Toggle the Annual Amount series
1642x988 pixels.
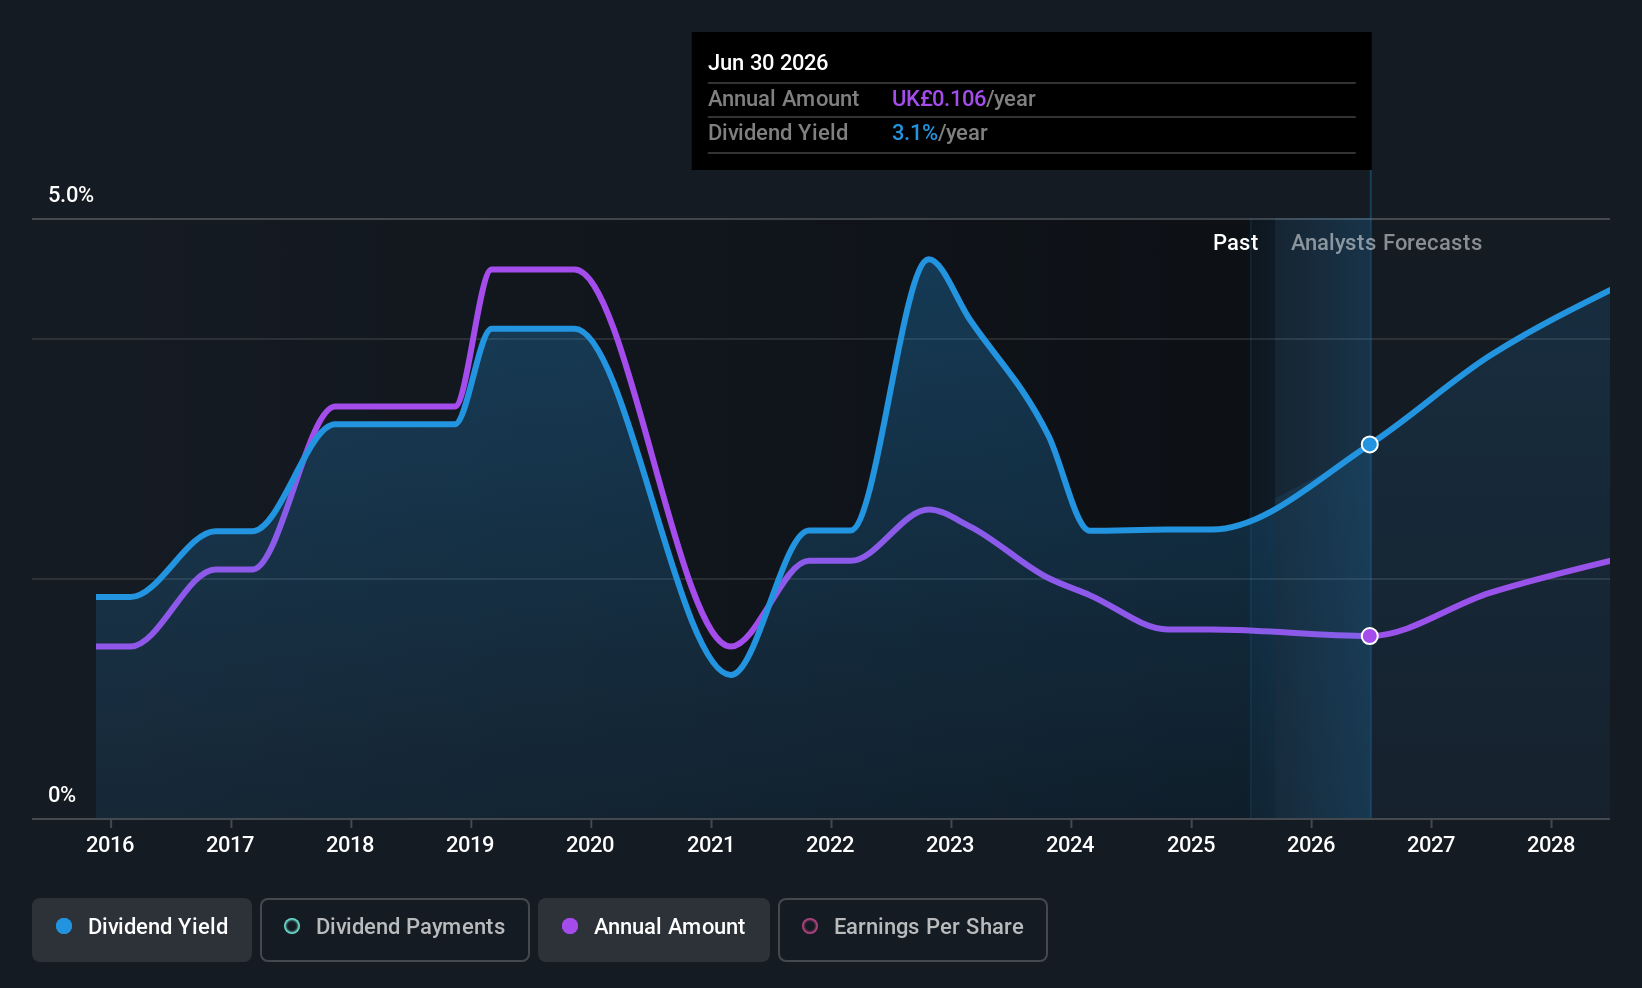[654, 929]
